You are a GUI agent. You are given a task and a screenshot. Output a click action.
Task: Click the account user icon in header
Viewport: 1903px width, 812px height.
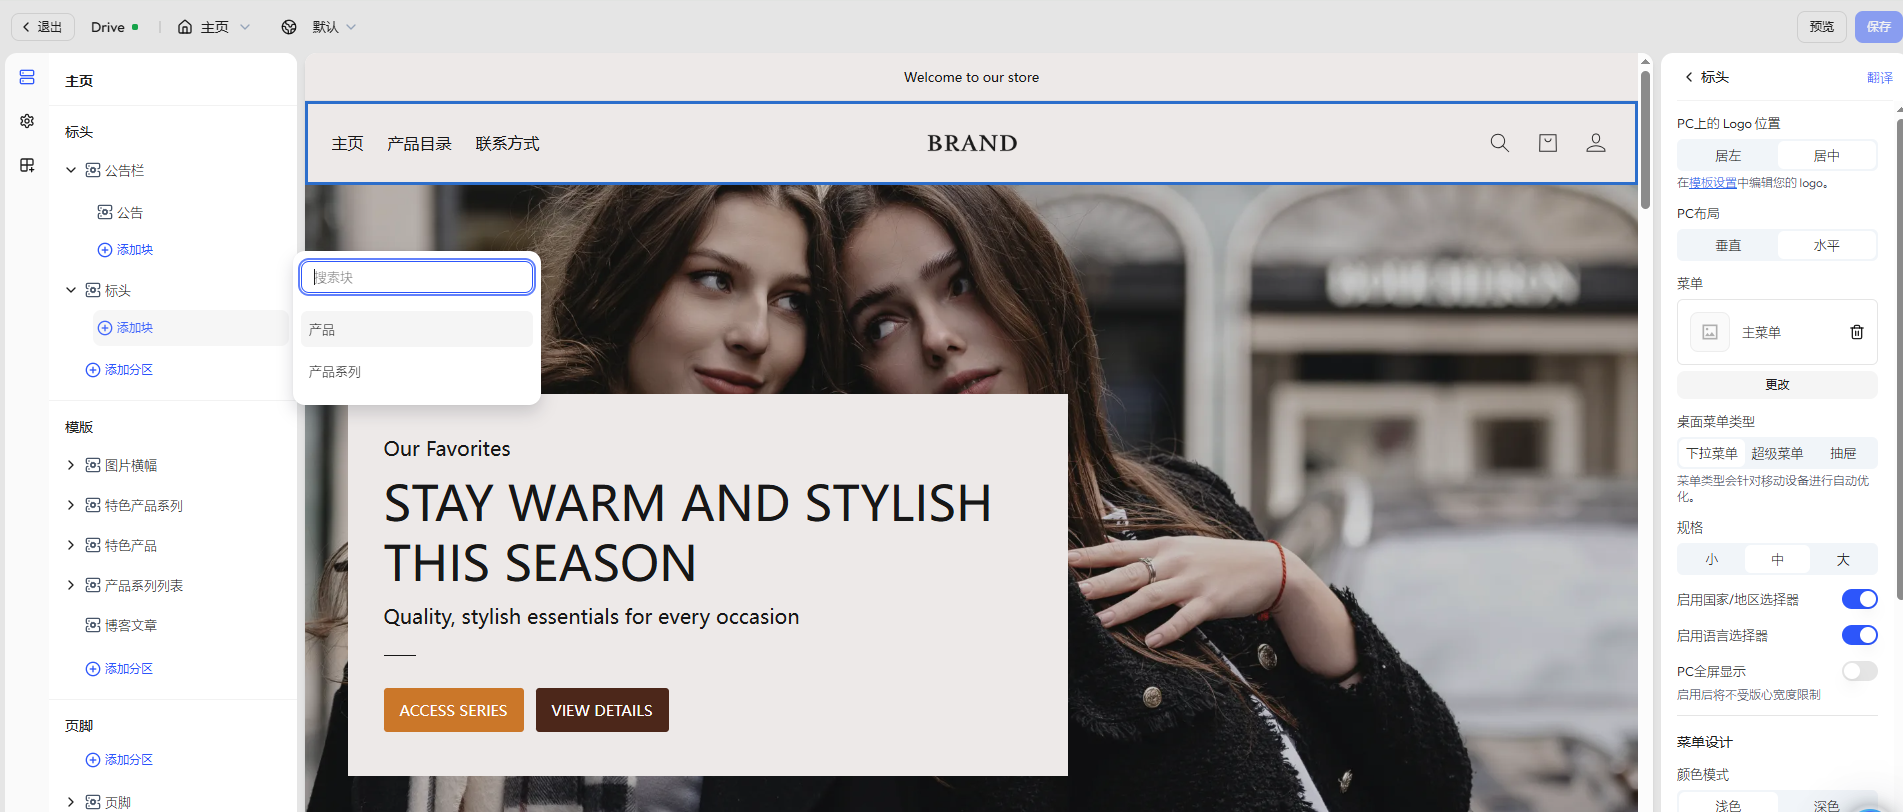pos(1595,143)
